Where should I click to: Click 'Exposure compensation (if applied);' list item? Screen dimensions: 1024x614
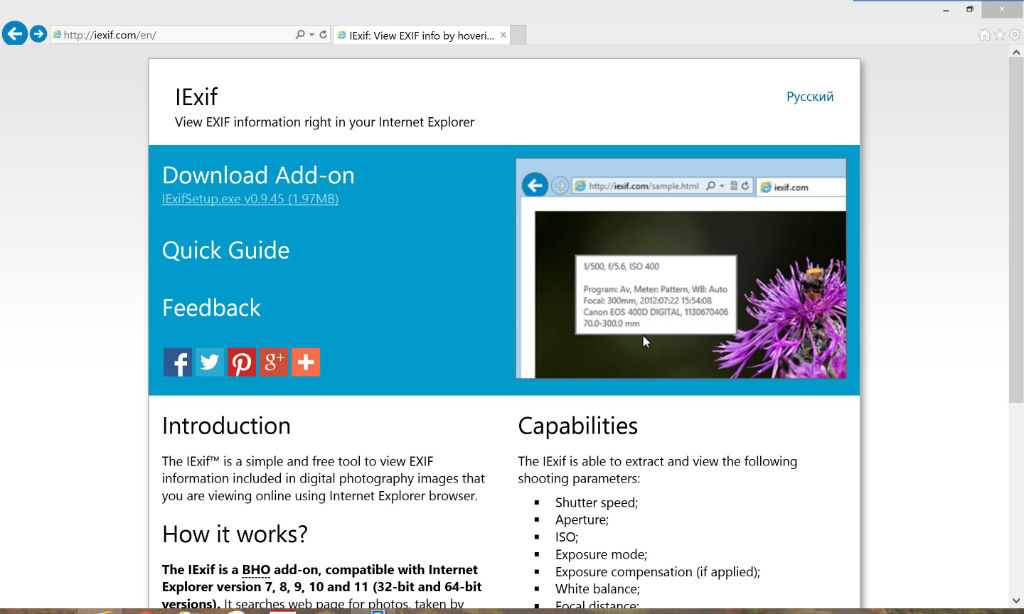(x=658, y=572)
